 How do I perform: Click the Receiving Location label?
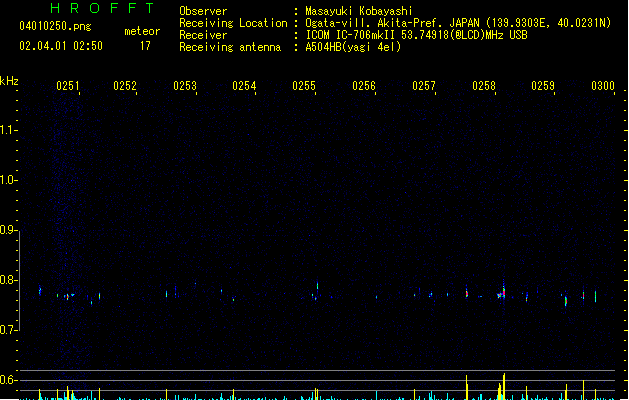tap(233, 23)
